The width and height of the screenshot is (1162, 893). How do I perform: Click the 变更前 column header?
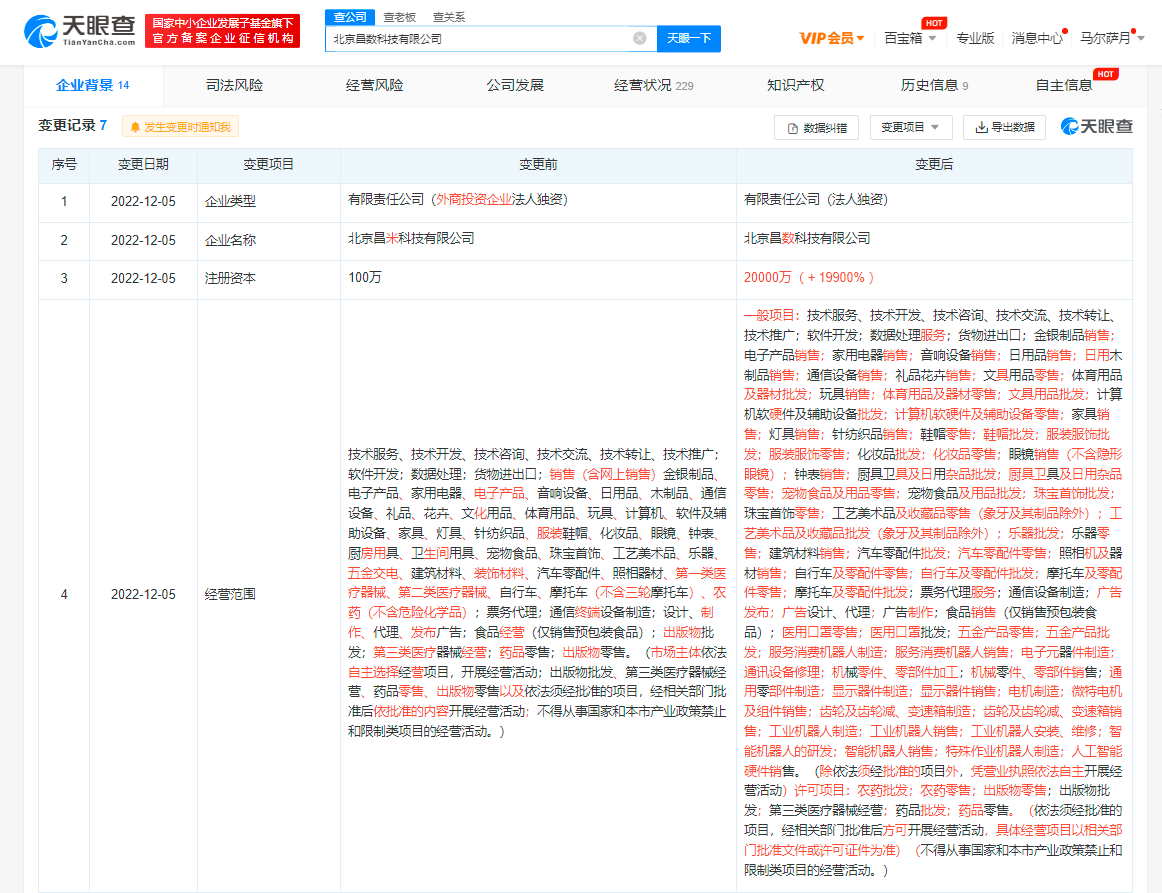pyautogui.click(x=538, y=165)
